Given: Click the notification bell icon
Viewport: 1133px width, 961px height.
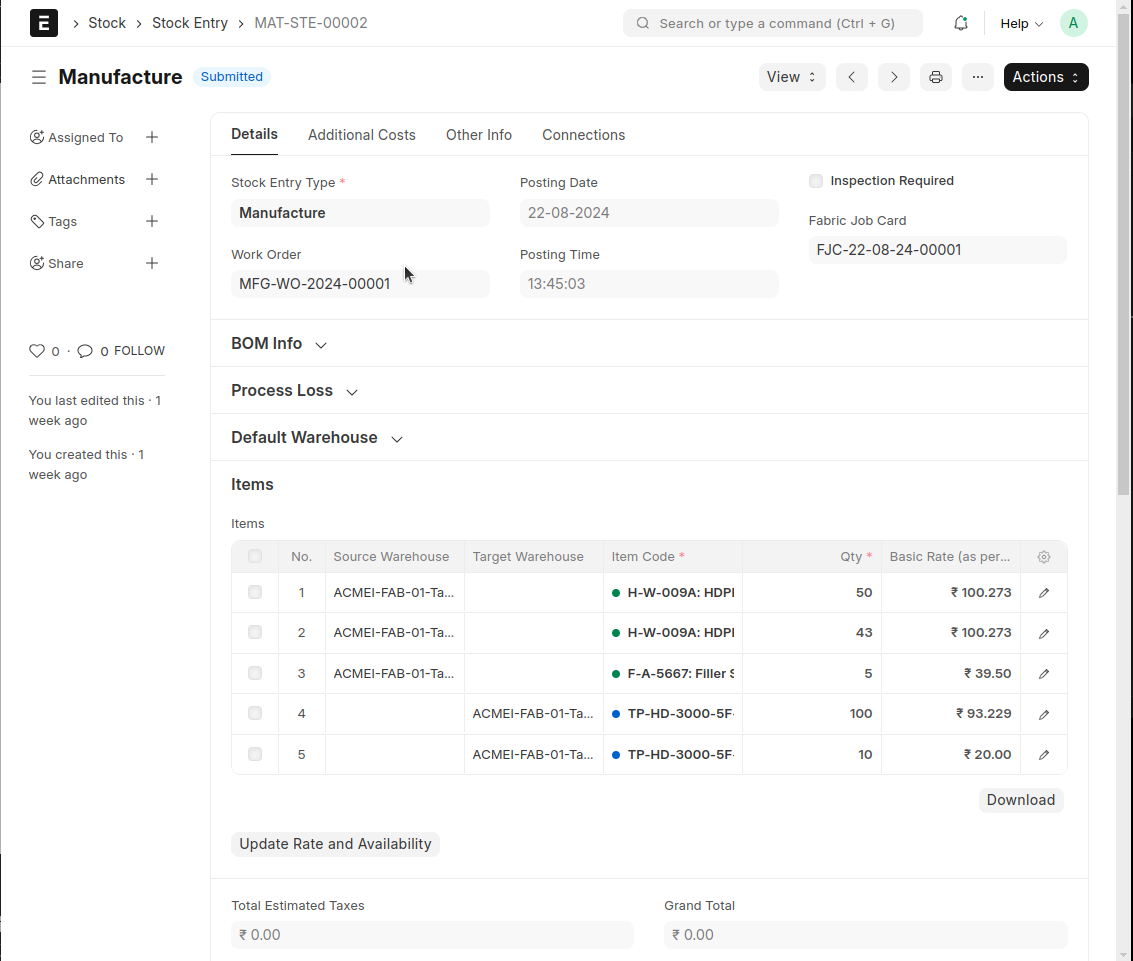Looking at the screenshot, I should pos(960,23).
